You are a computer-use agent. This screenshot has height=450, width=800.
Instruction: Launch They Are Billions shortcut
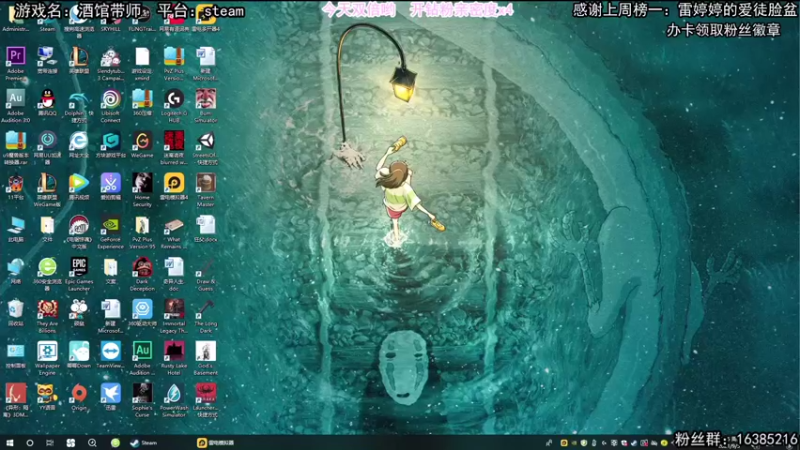(x=47, y=316)
